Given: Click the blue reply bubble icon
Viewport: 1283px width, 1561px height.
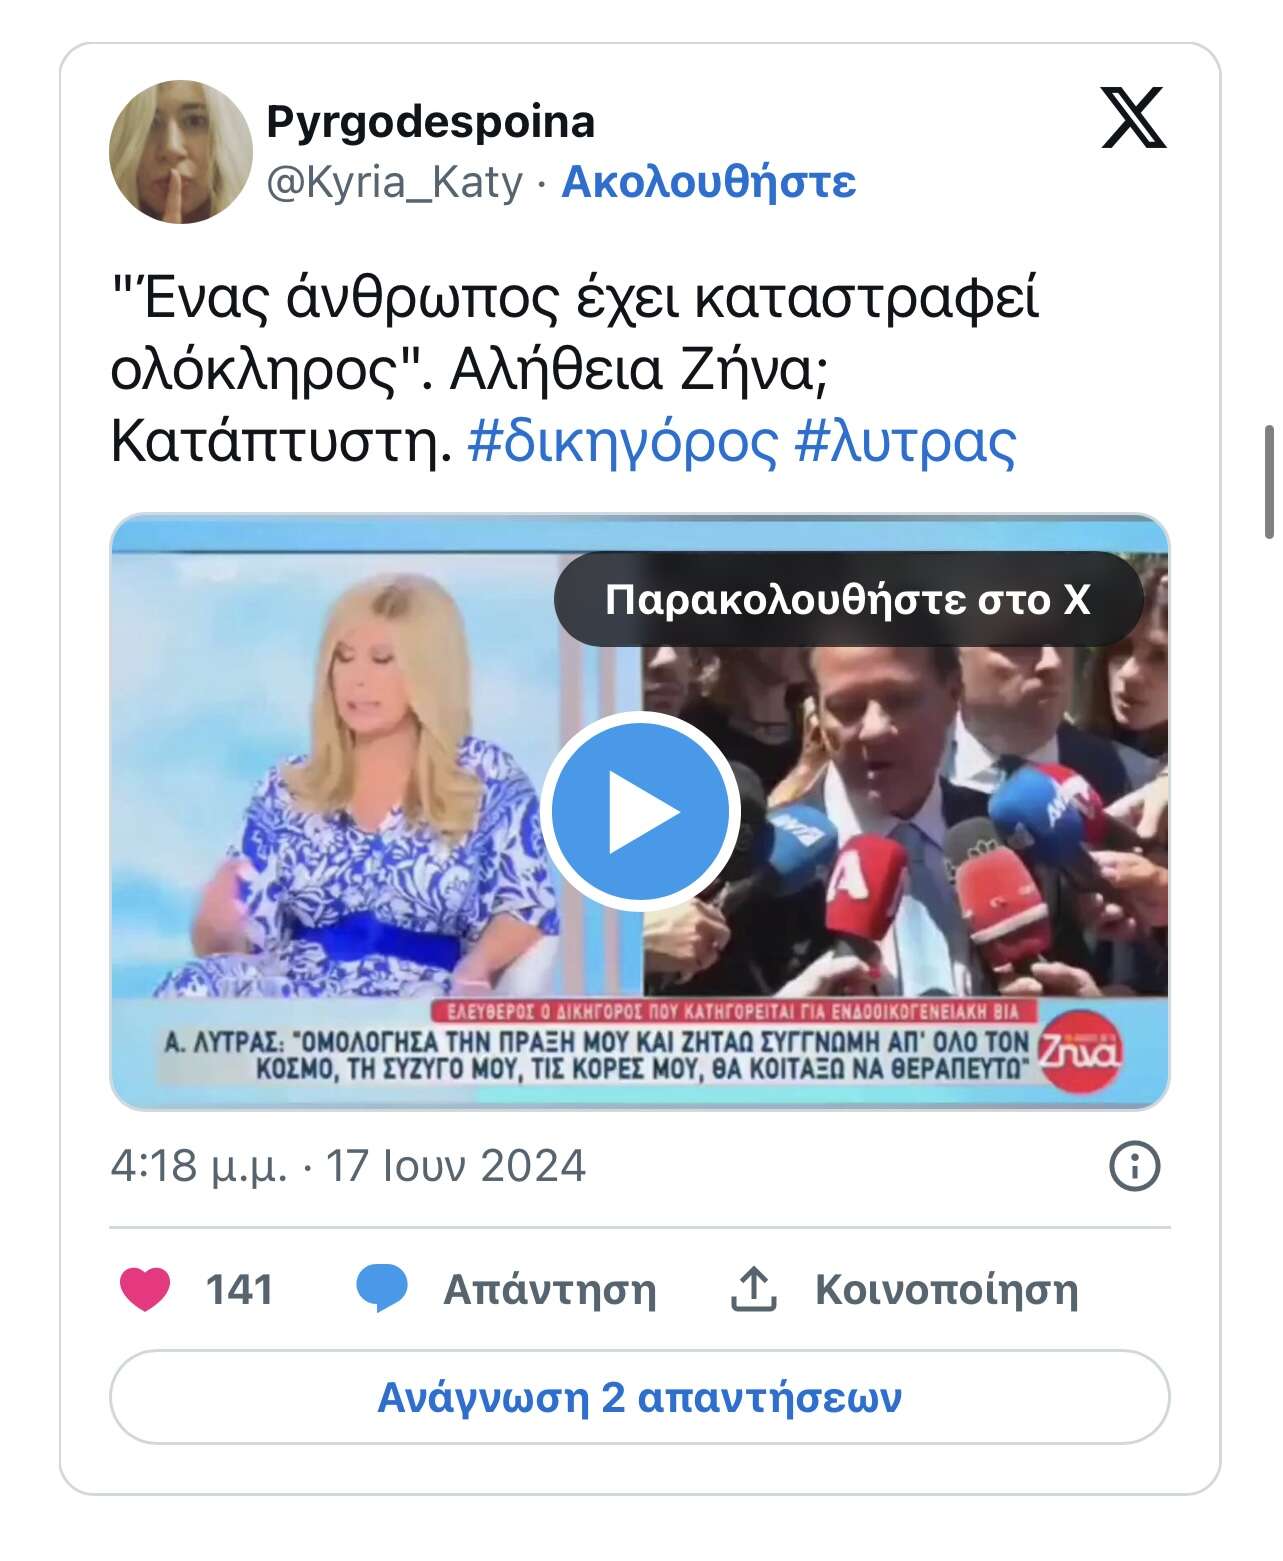Looking at the screenshot, I should 382,1289.
